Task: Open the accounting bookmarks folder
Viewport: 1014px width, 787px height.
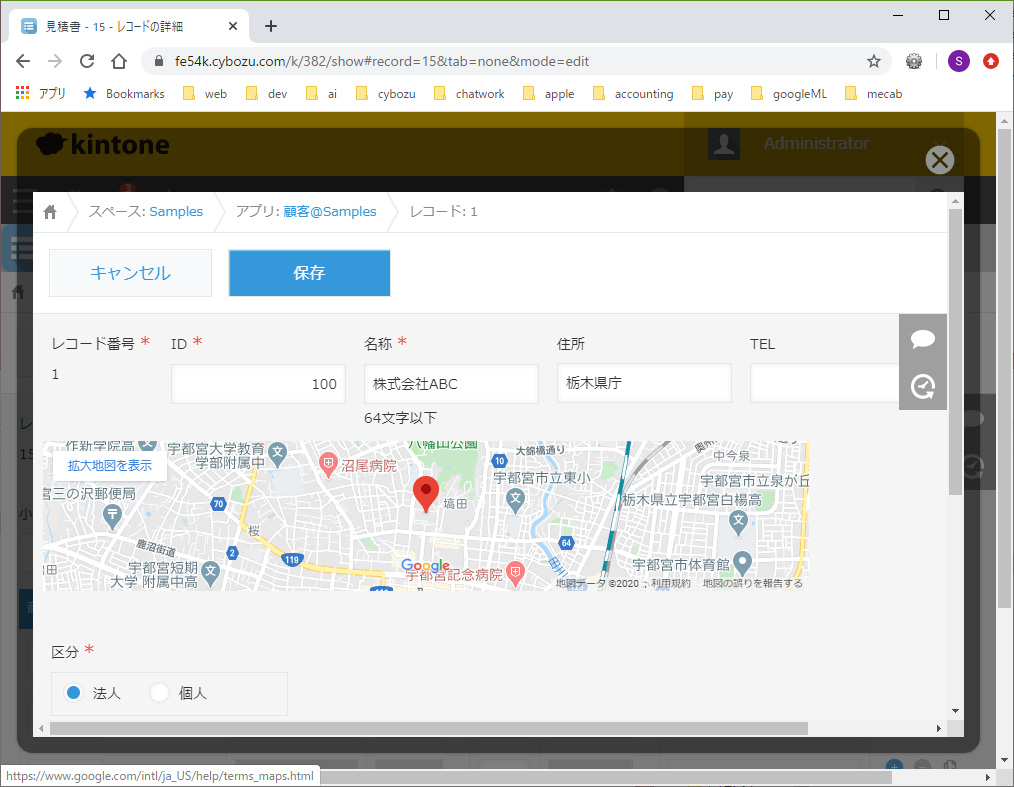Action: point(633,94)
